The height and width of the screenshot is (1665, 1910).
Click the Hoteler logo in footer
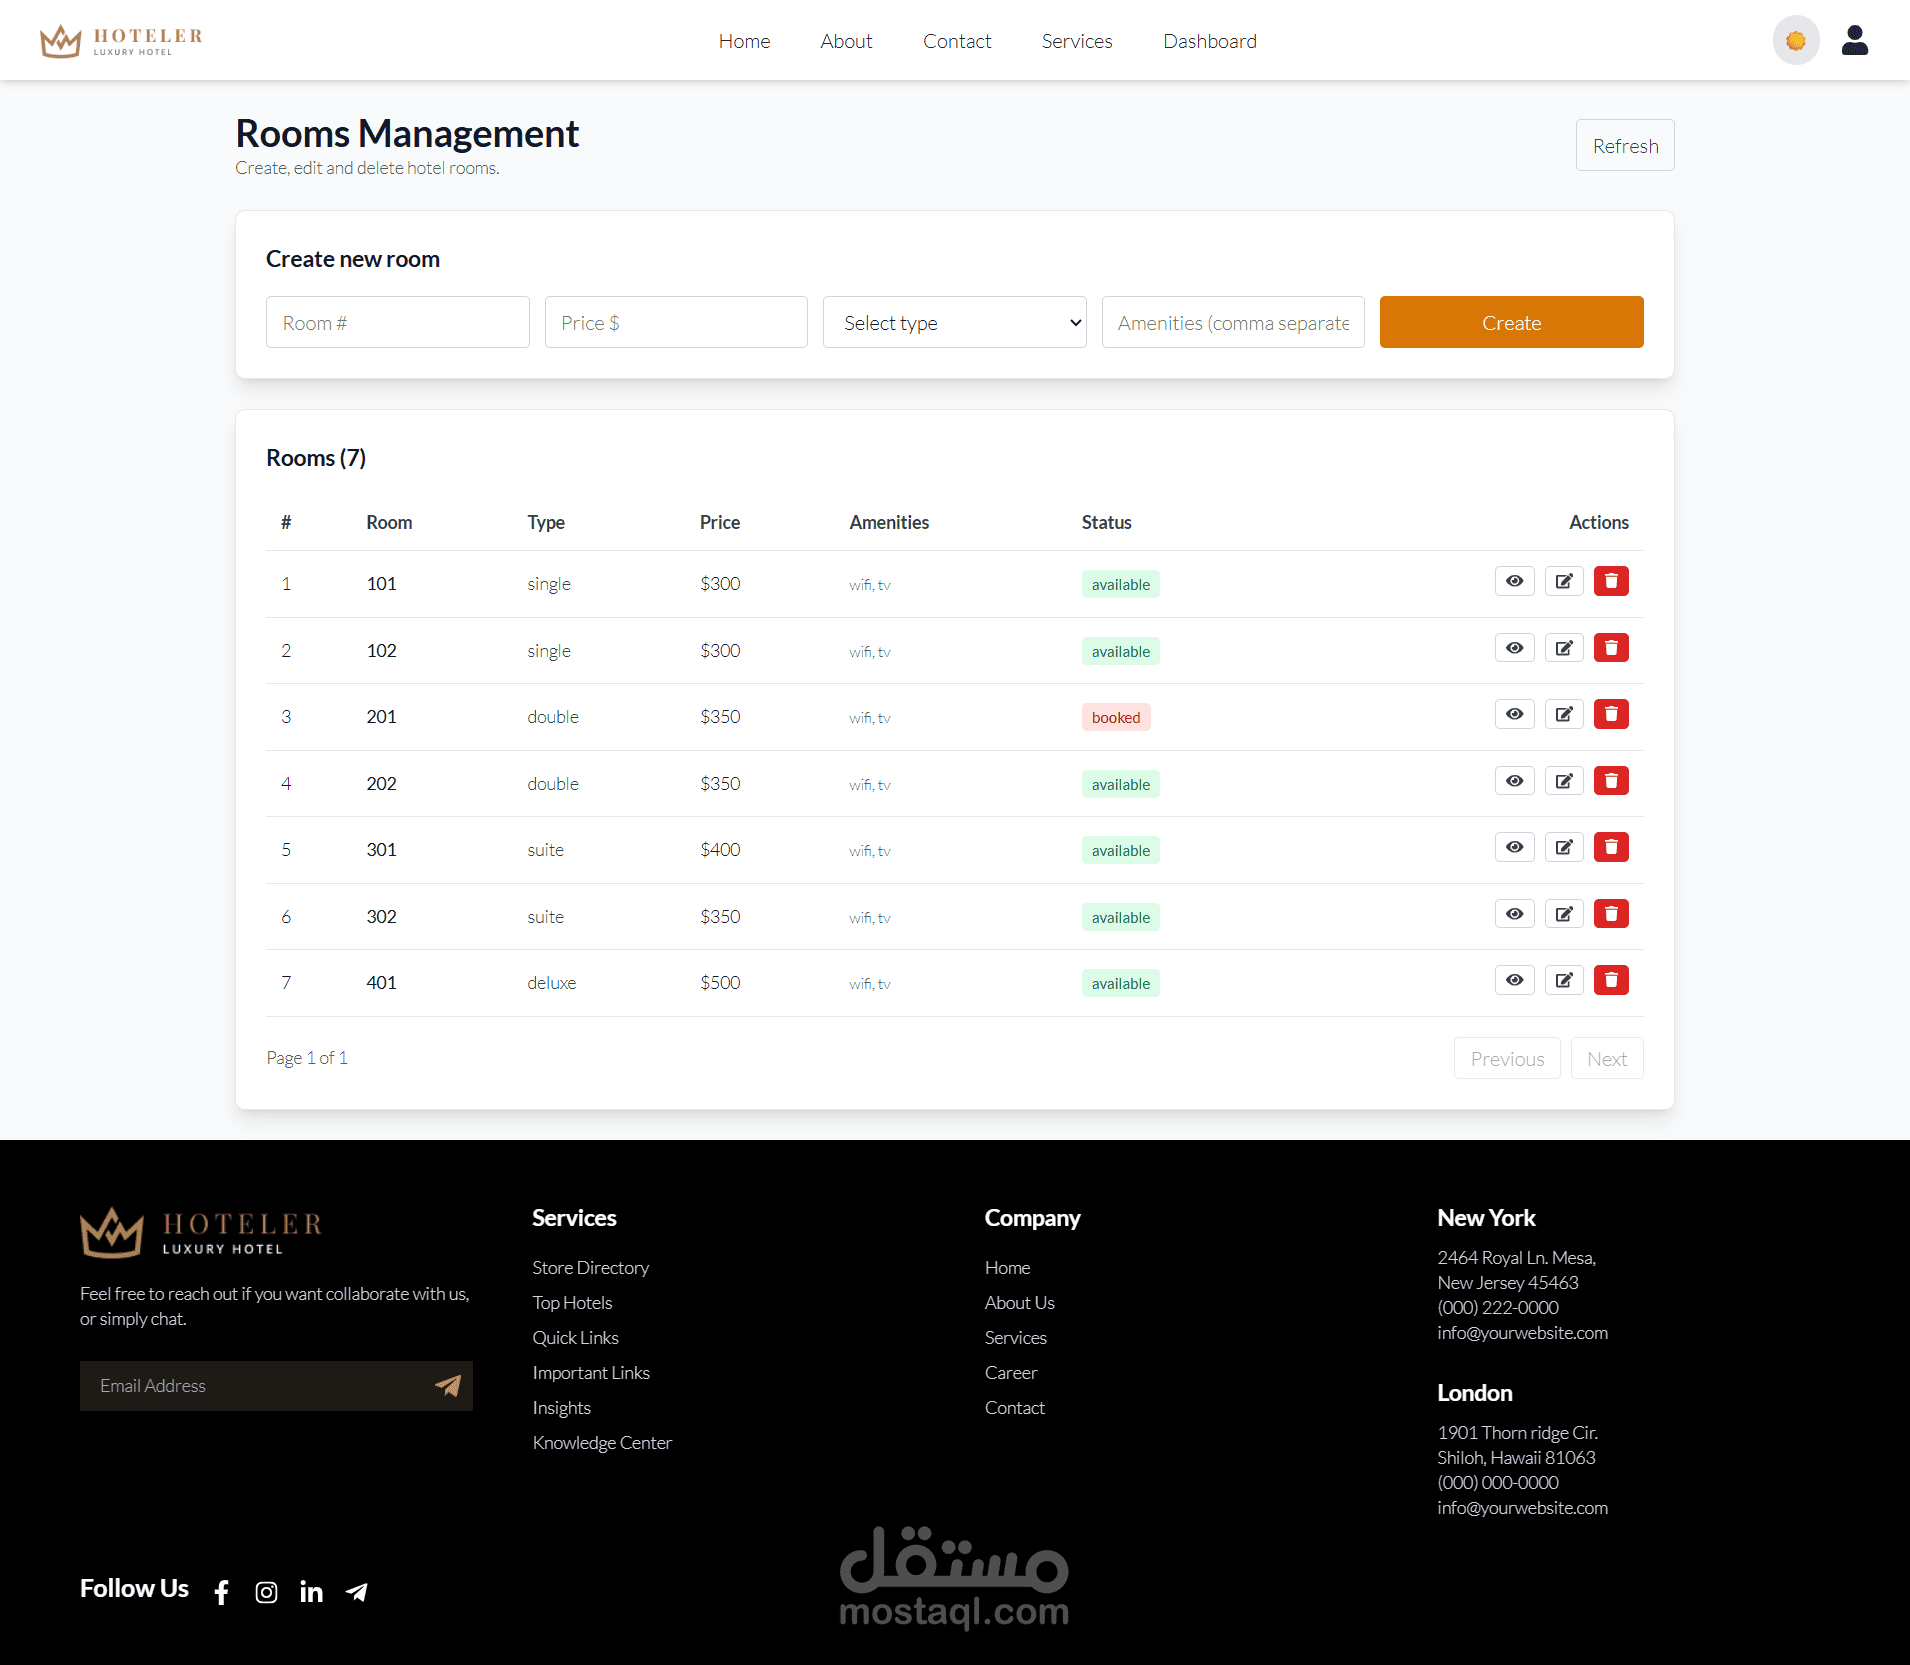(x=202, y=1232)
